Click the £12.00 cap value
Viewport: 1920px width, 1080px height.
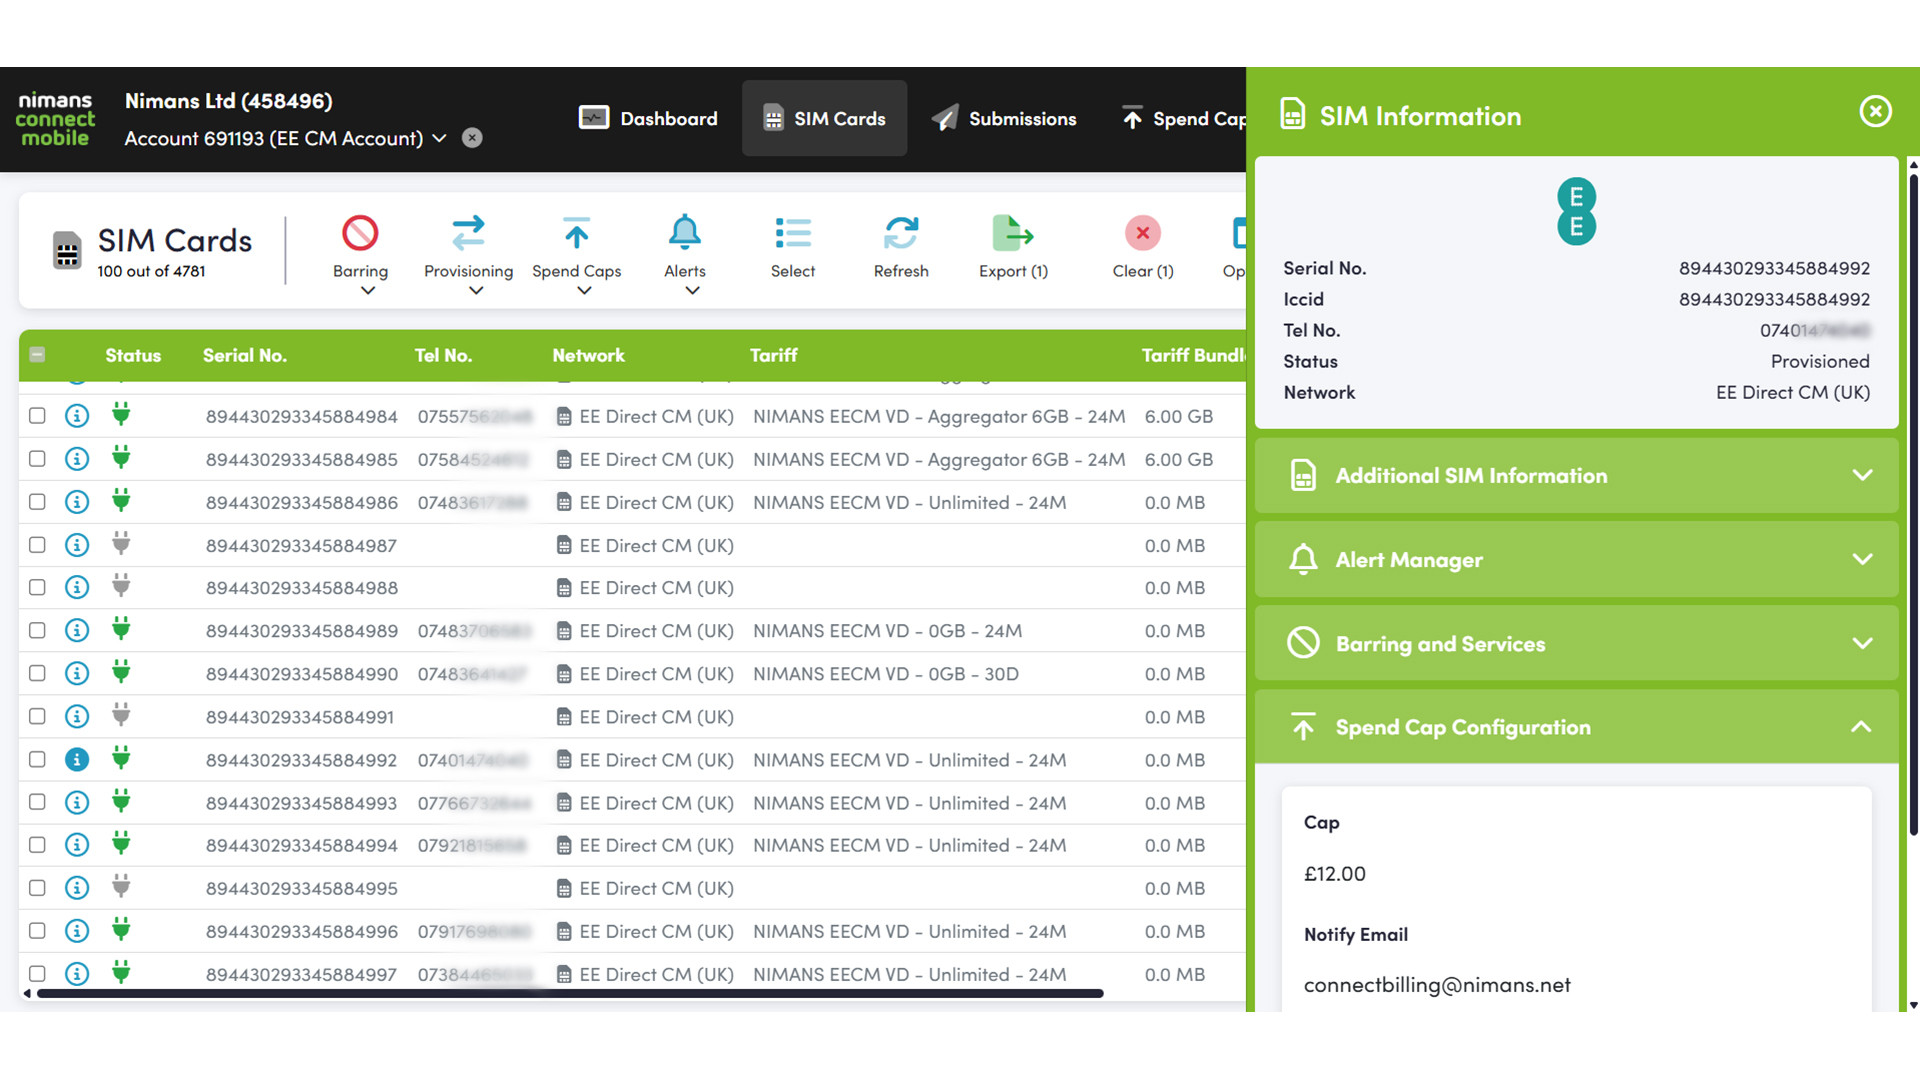[x=1334, y=874]
